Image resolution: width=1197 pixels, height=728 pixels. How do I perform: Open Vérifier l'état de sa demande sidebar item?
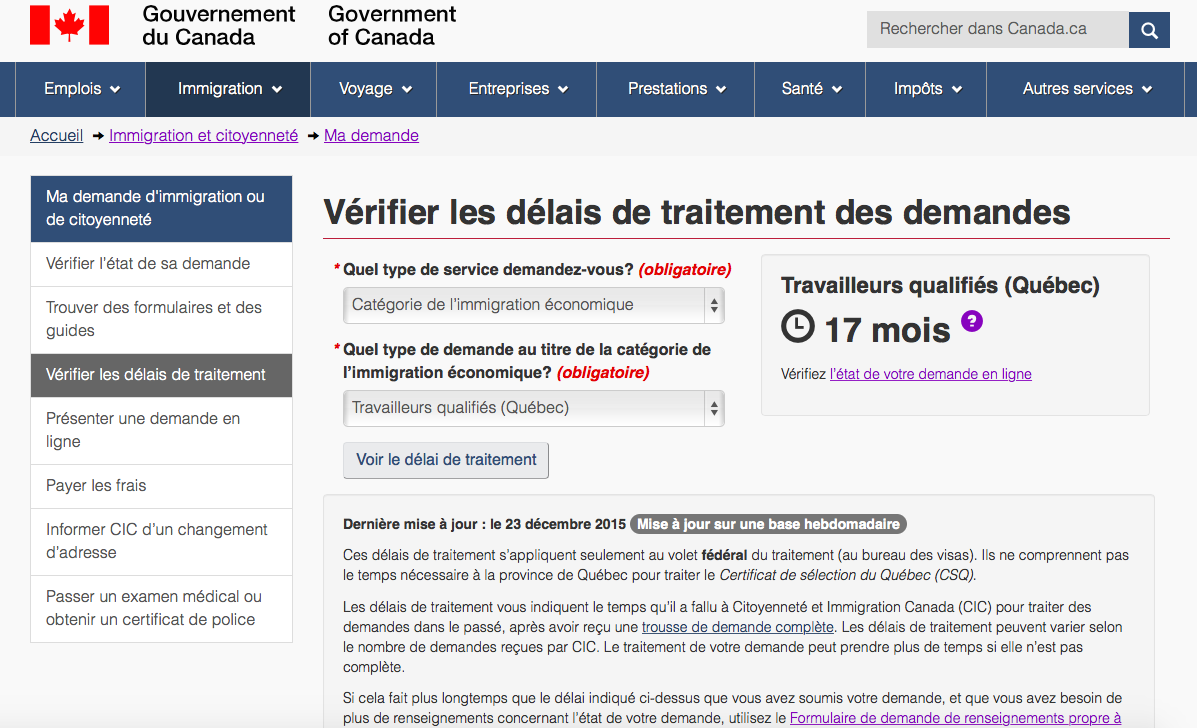tap(148, 264)
